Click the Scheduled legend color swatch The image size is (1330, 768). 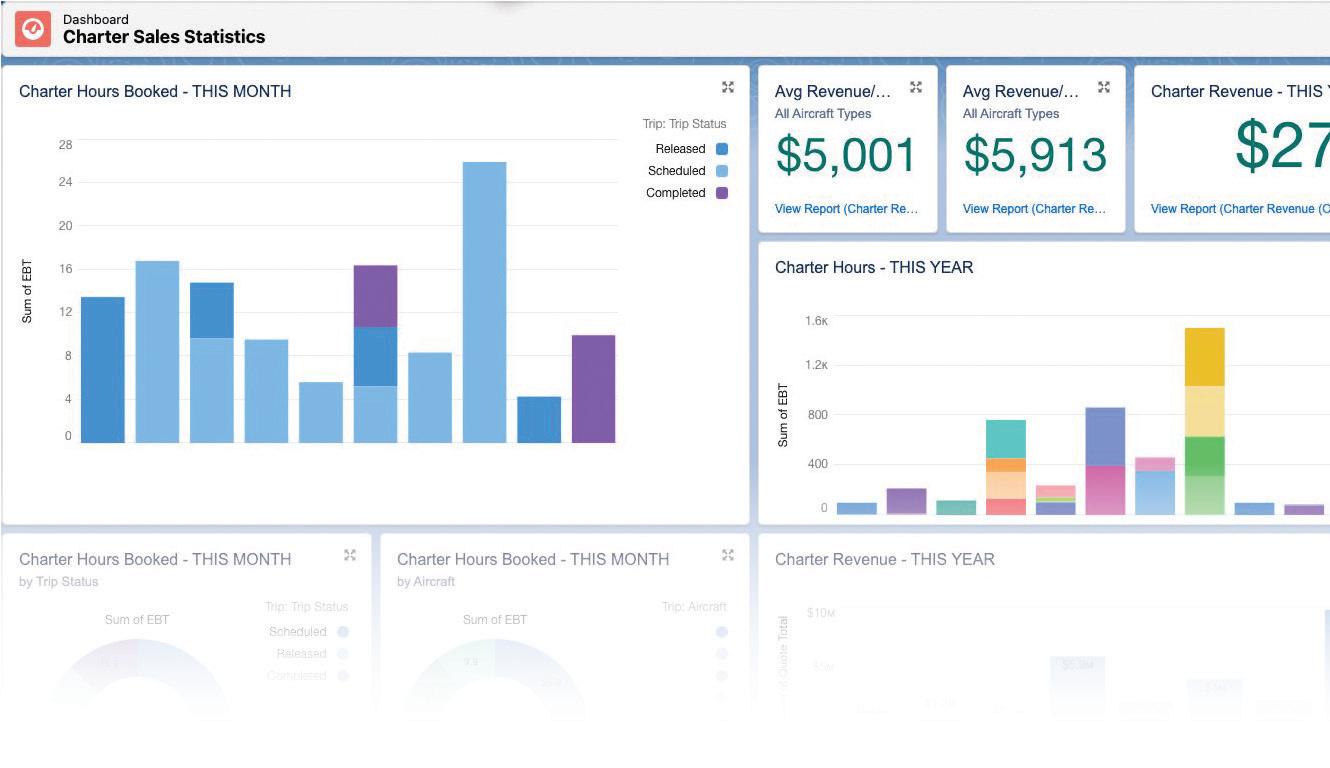(722, 171)
